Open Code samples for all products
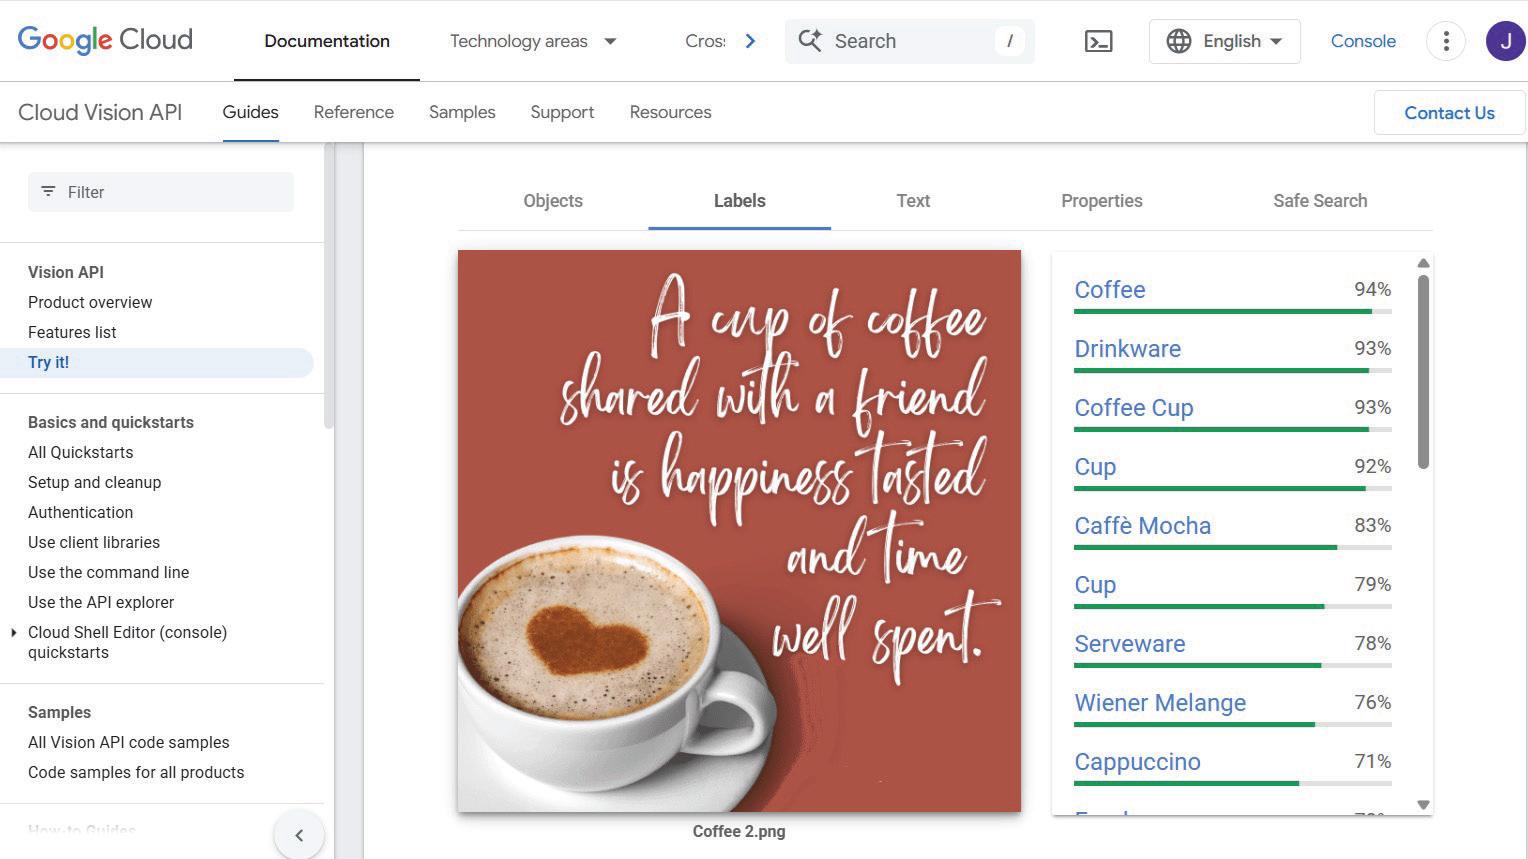1528x859 pixels. point(136,772)
